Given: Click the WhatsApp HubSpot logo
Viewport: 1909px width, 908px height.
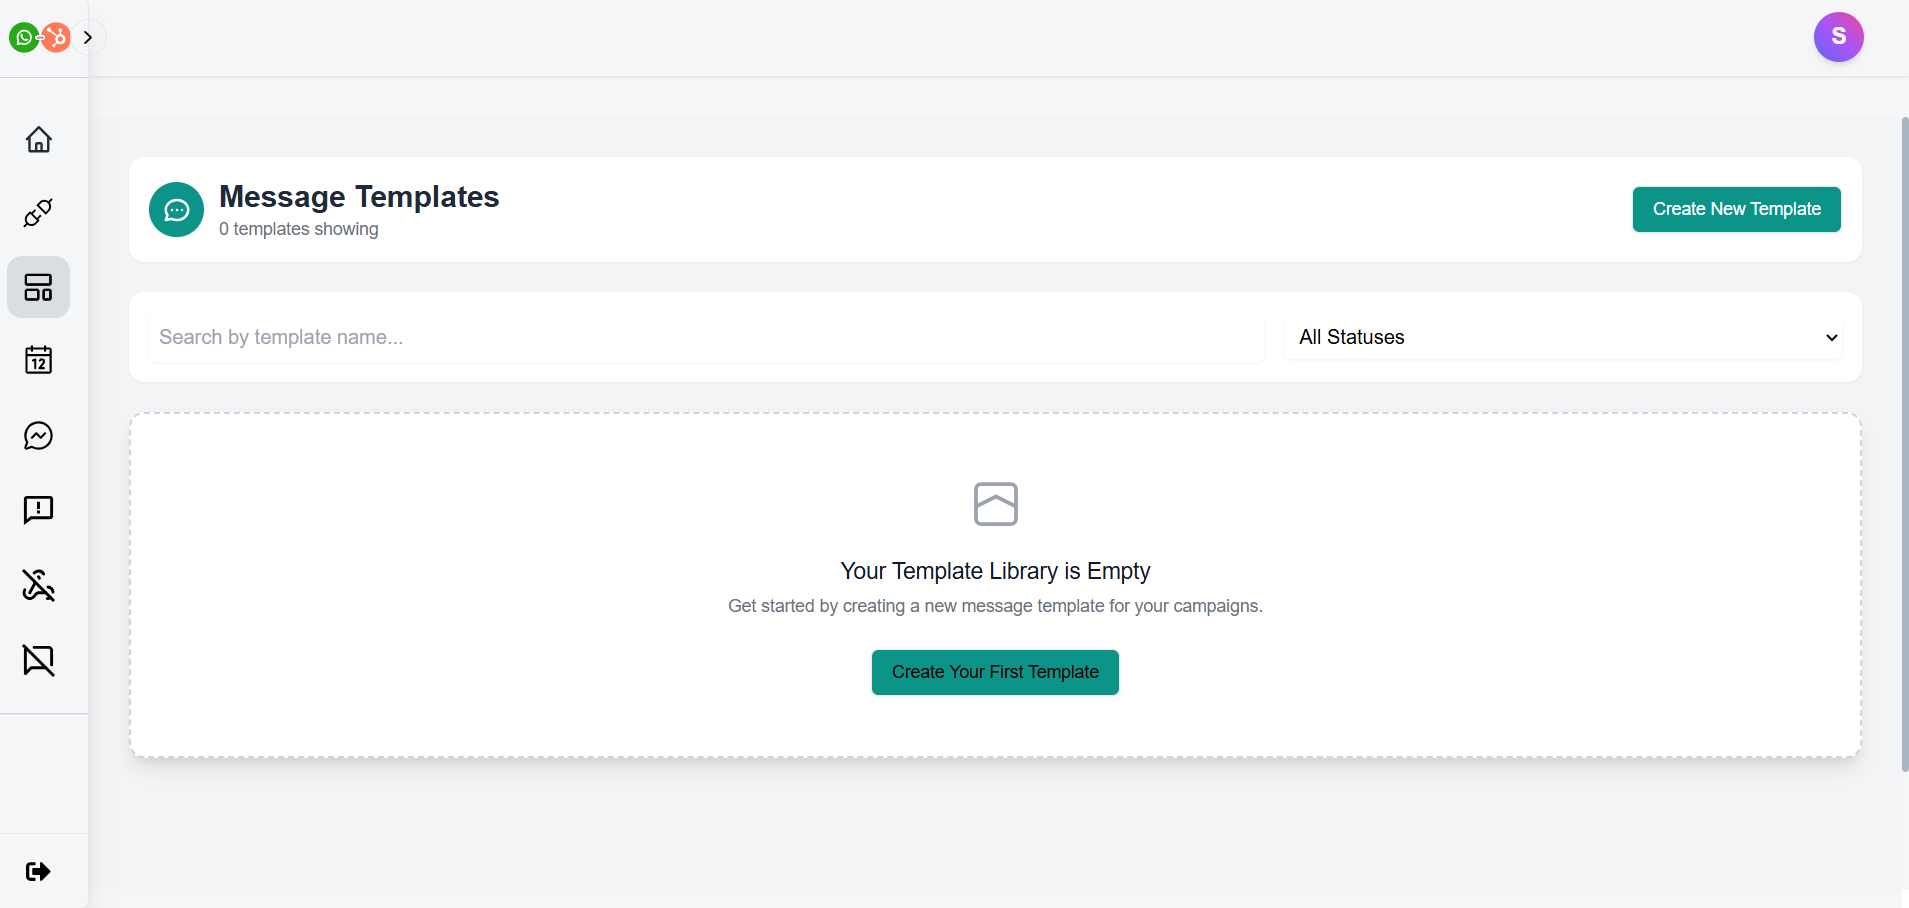Looking at the screenshot, I should point(39,38).
